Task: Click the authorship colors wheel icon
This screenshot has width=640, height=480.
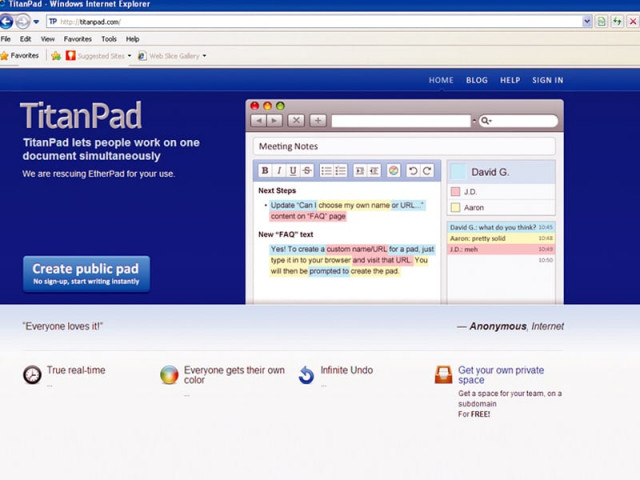Action: (x=393, y=171)
